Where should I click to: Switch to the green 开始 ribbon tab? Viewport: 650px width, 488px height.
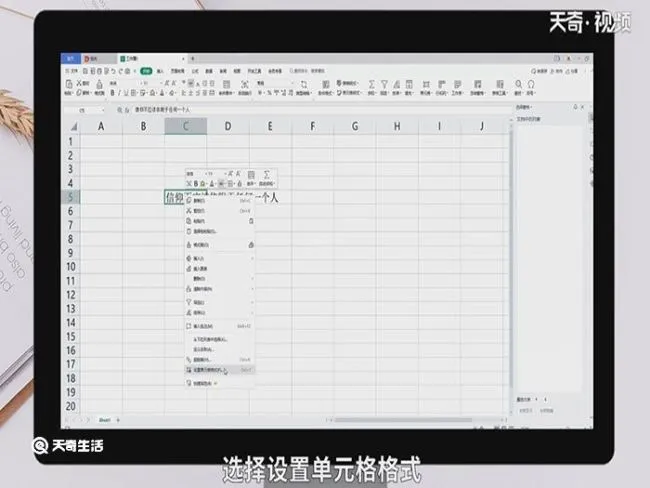pos(146,71)
